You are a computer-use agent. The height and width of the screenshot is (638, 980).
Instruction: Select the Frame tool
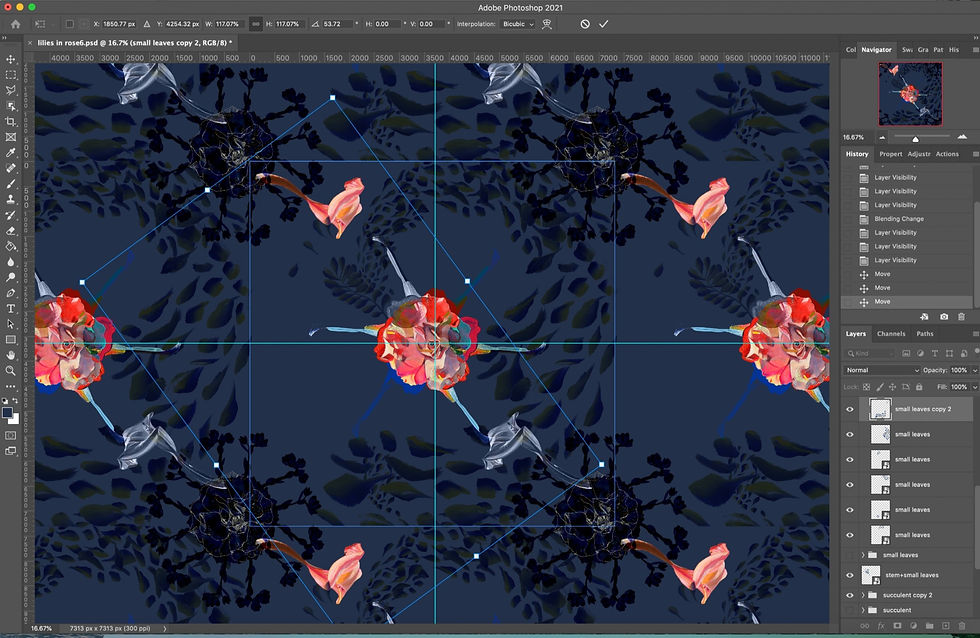pyautogui.click(x=11, y=137)
